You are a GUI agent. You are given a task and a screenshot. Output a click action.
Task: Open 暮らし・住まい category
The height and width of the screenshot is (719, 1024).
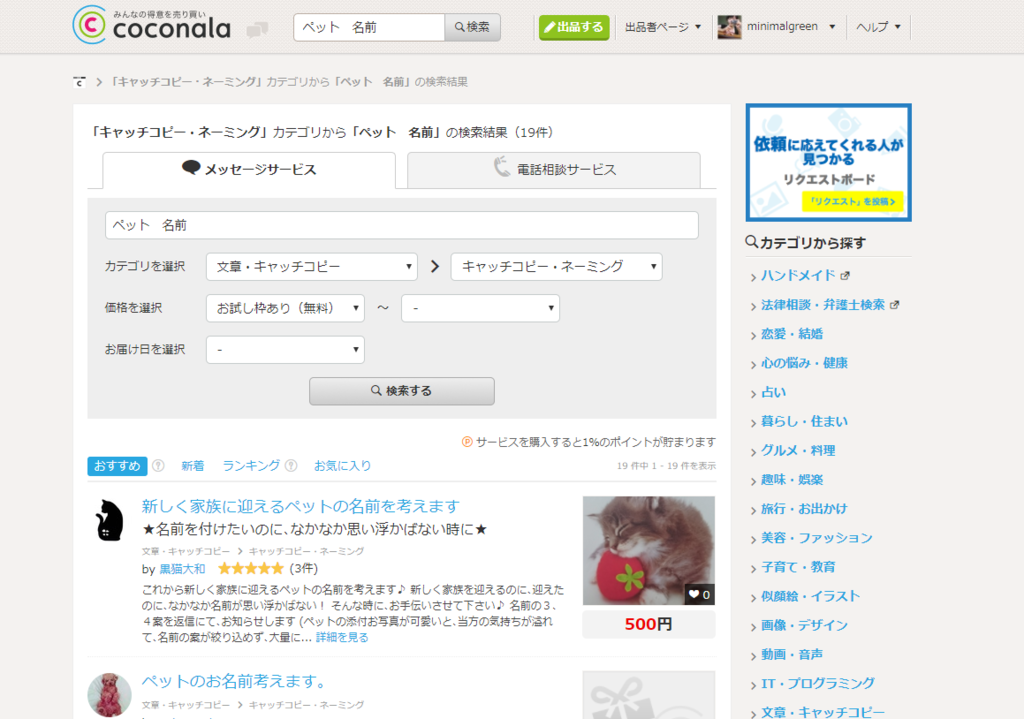point(804,421)
